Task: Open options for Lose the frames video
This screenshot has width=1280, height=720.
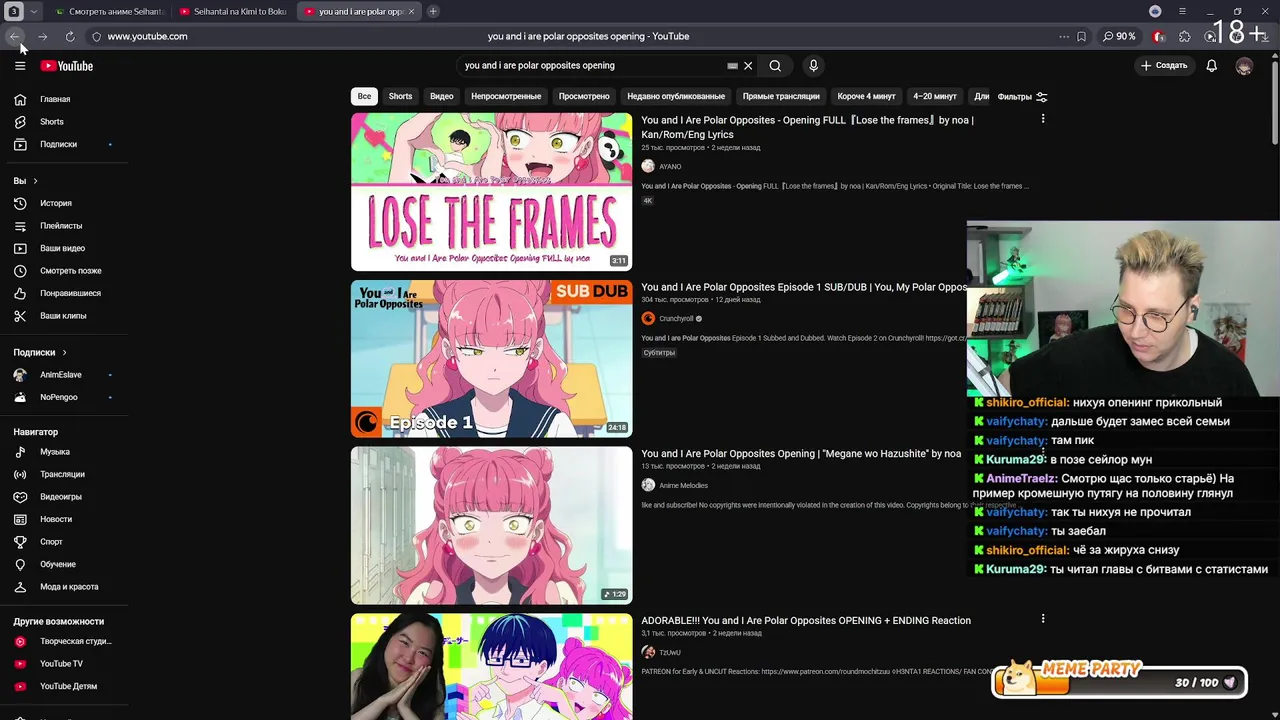Action: (x=1043, y=119)
